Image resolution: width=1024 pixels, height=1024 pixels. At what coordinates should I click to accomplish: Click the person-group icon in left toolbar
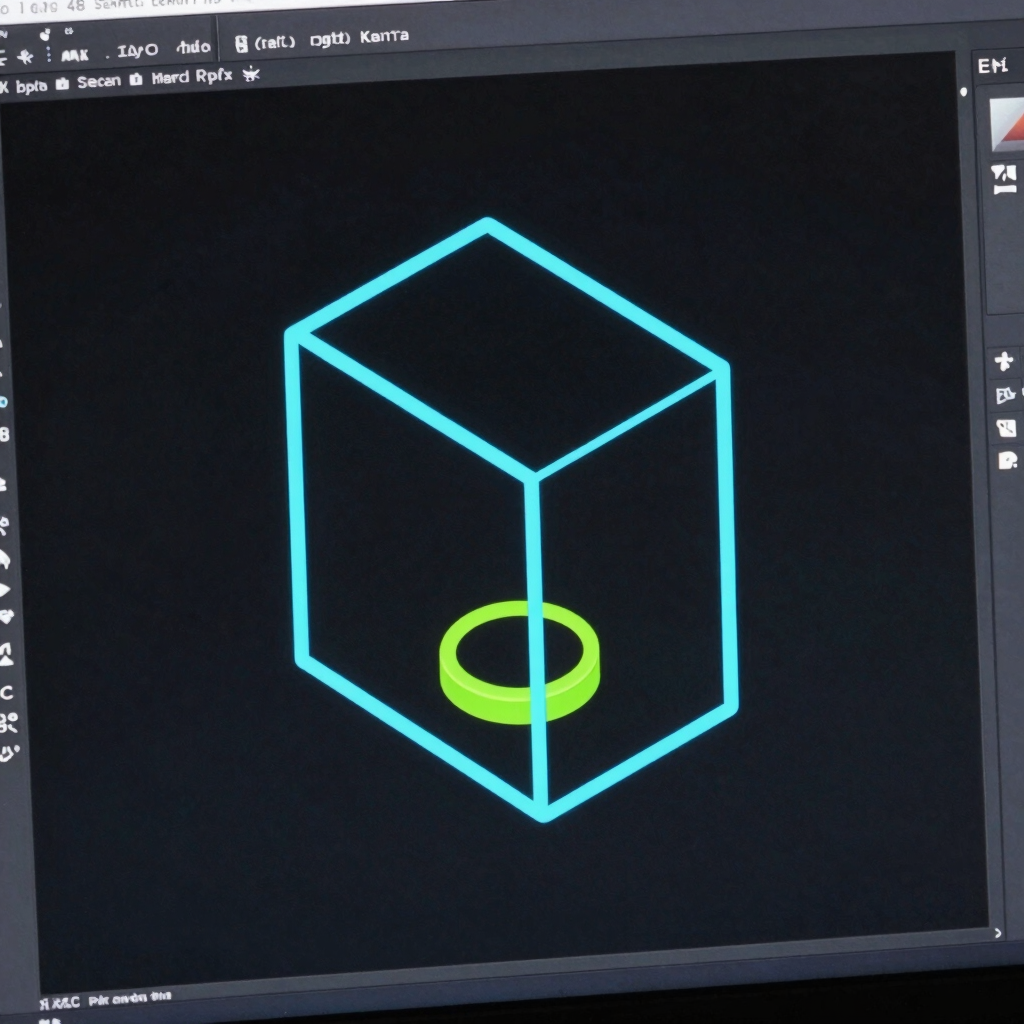8,722
